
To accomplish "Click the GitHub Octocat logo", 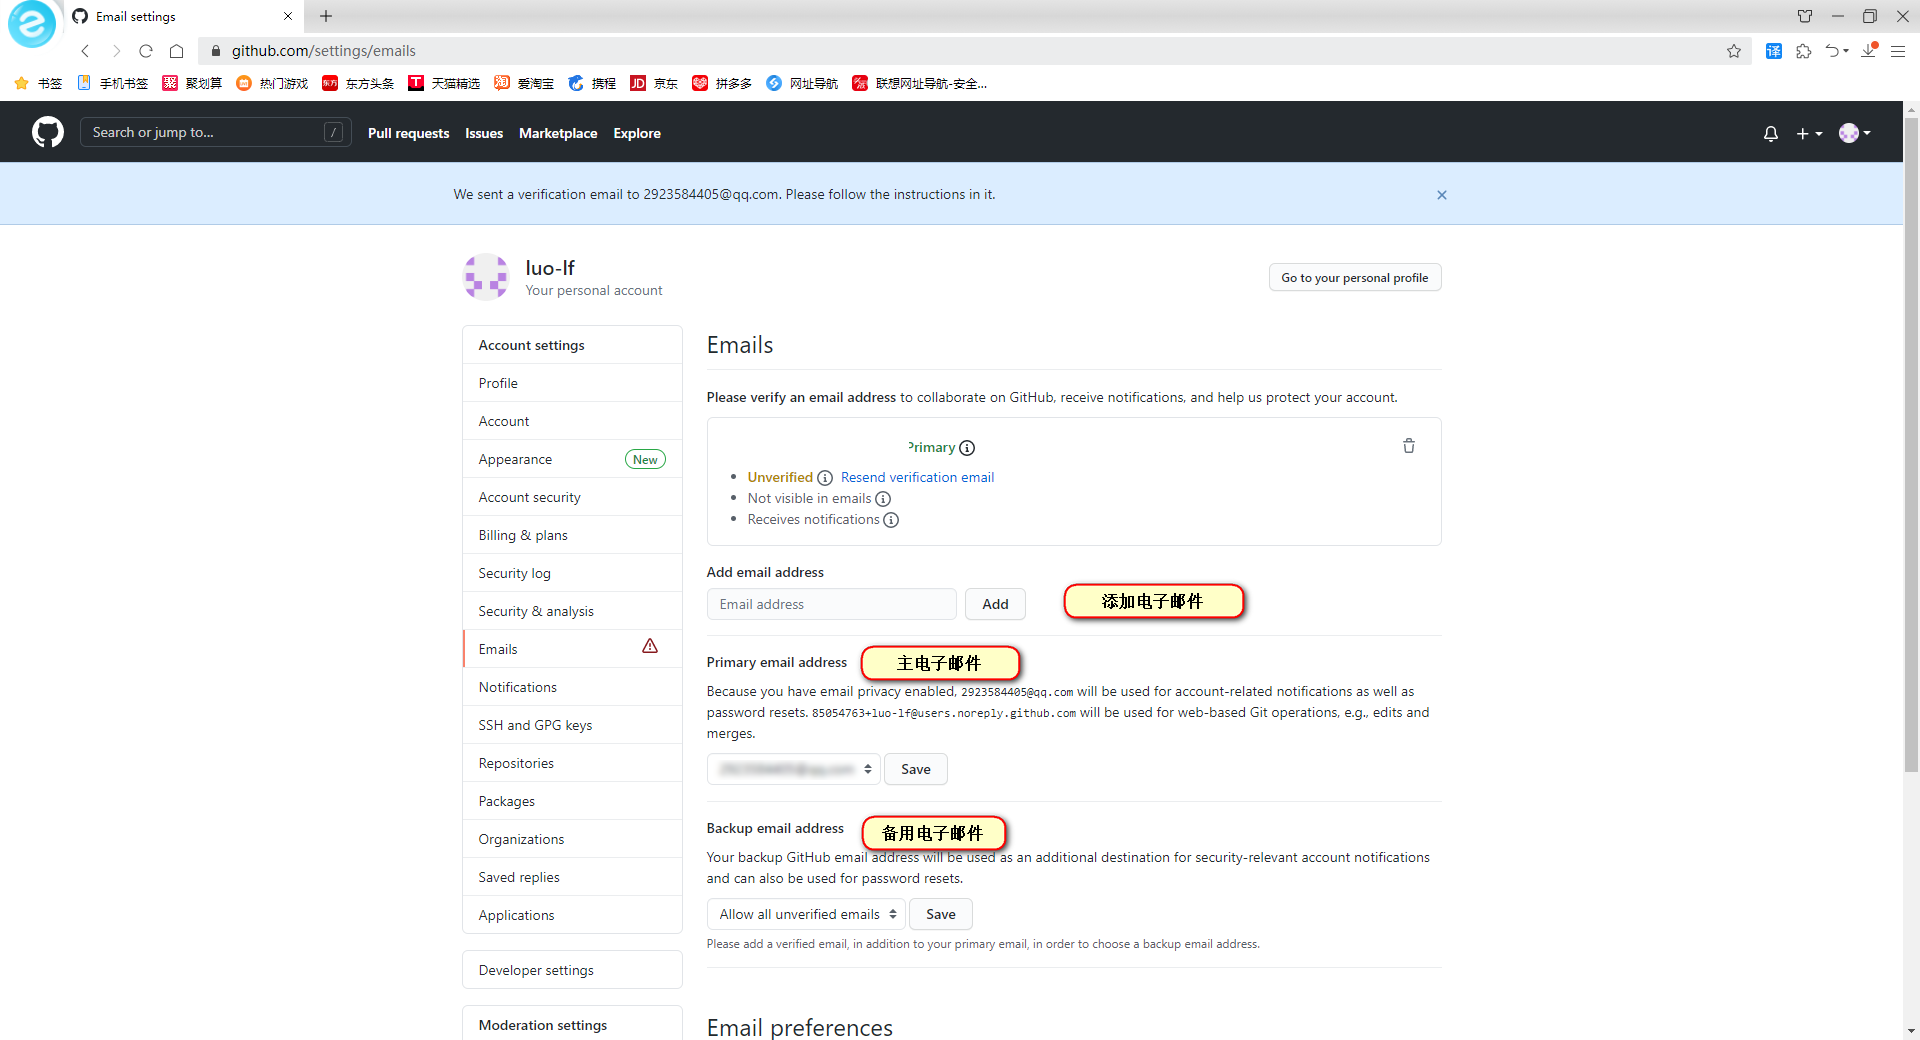I will tap(47, 132).
